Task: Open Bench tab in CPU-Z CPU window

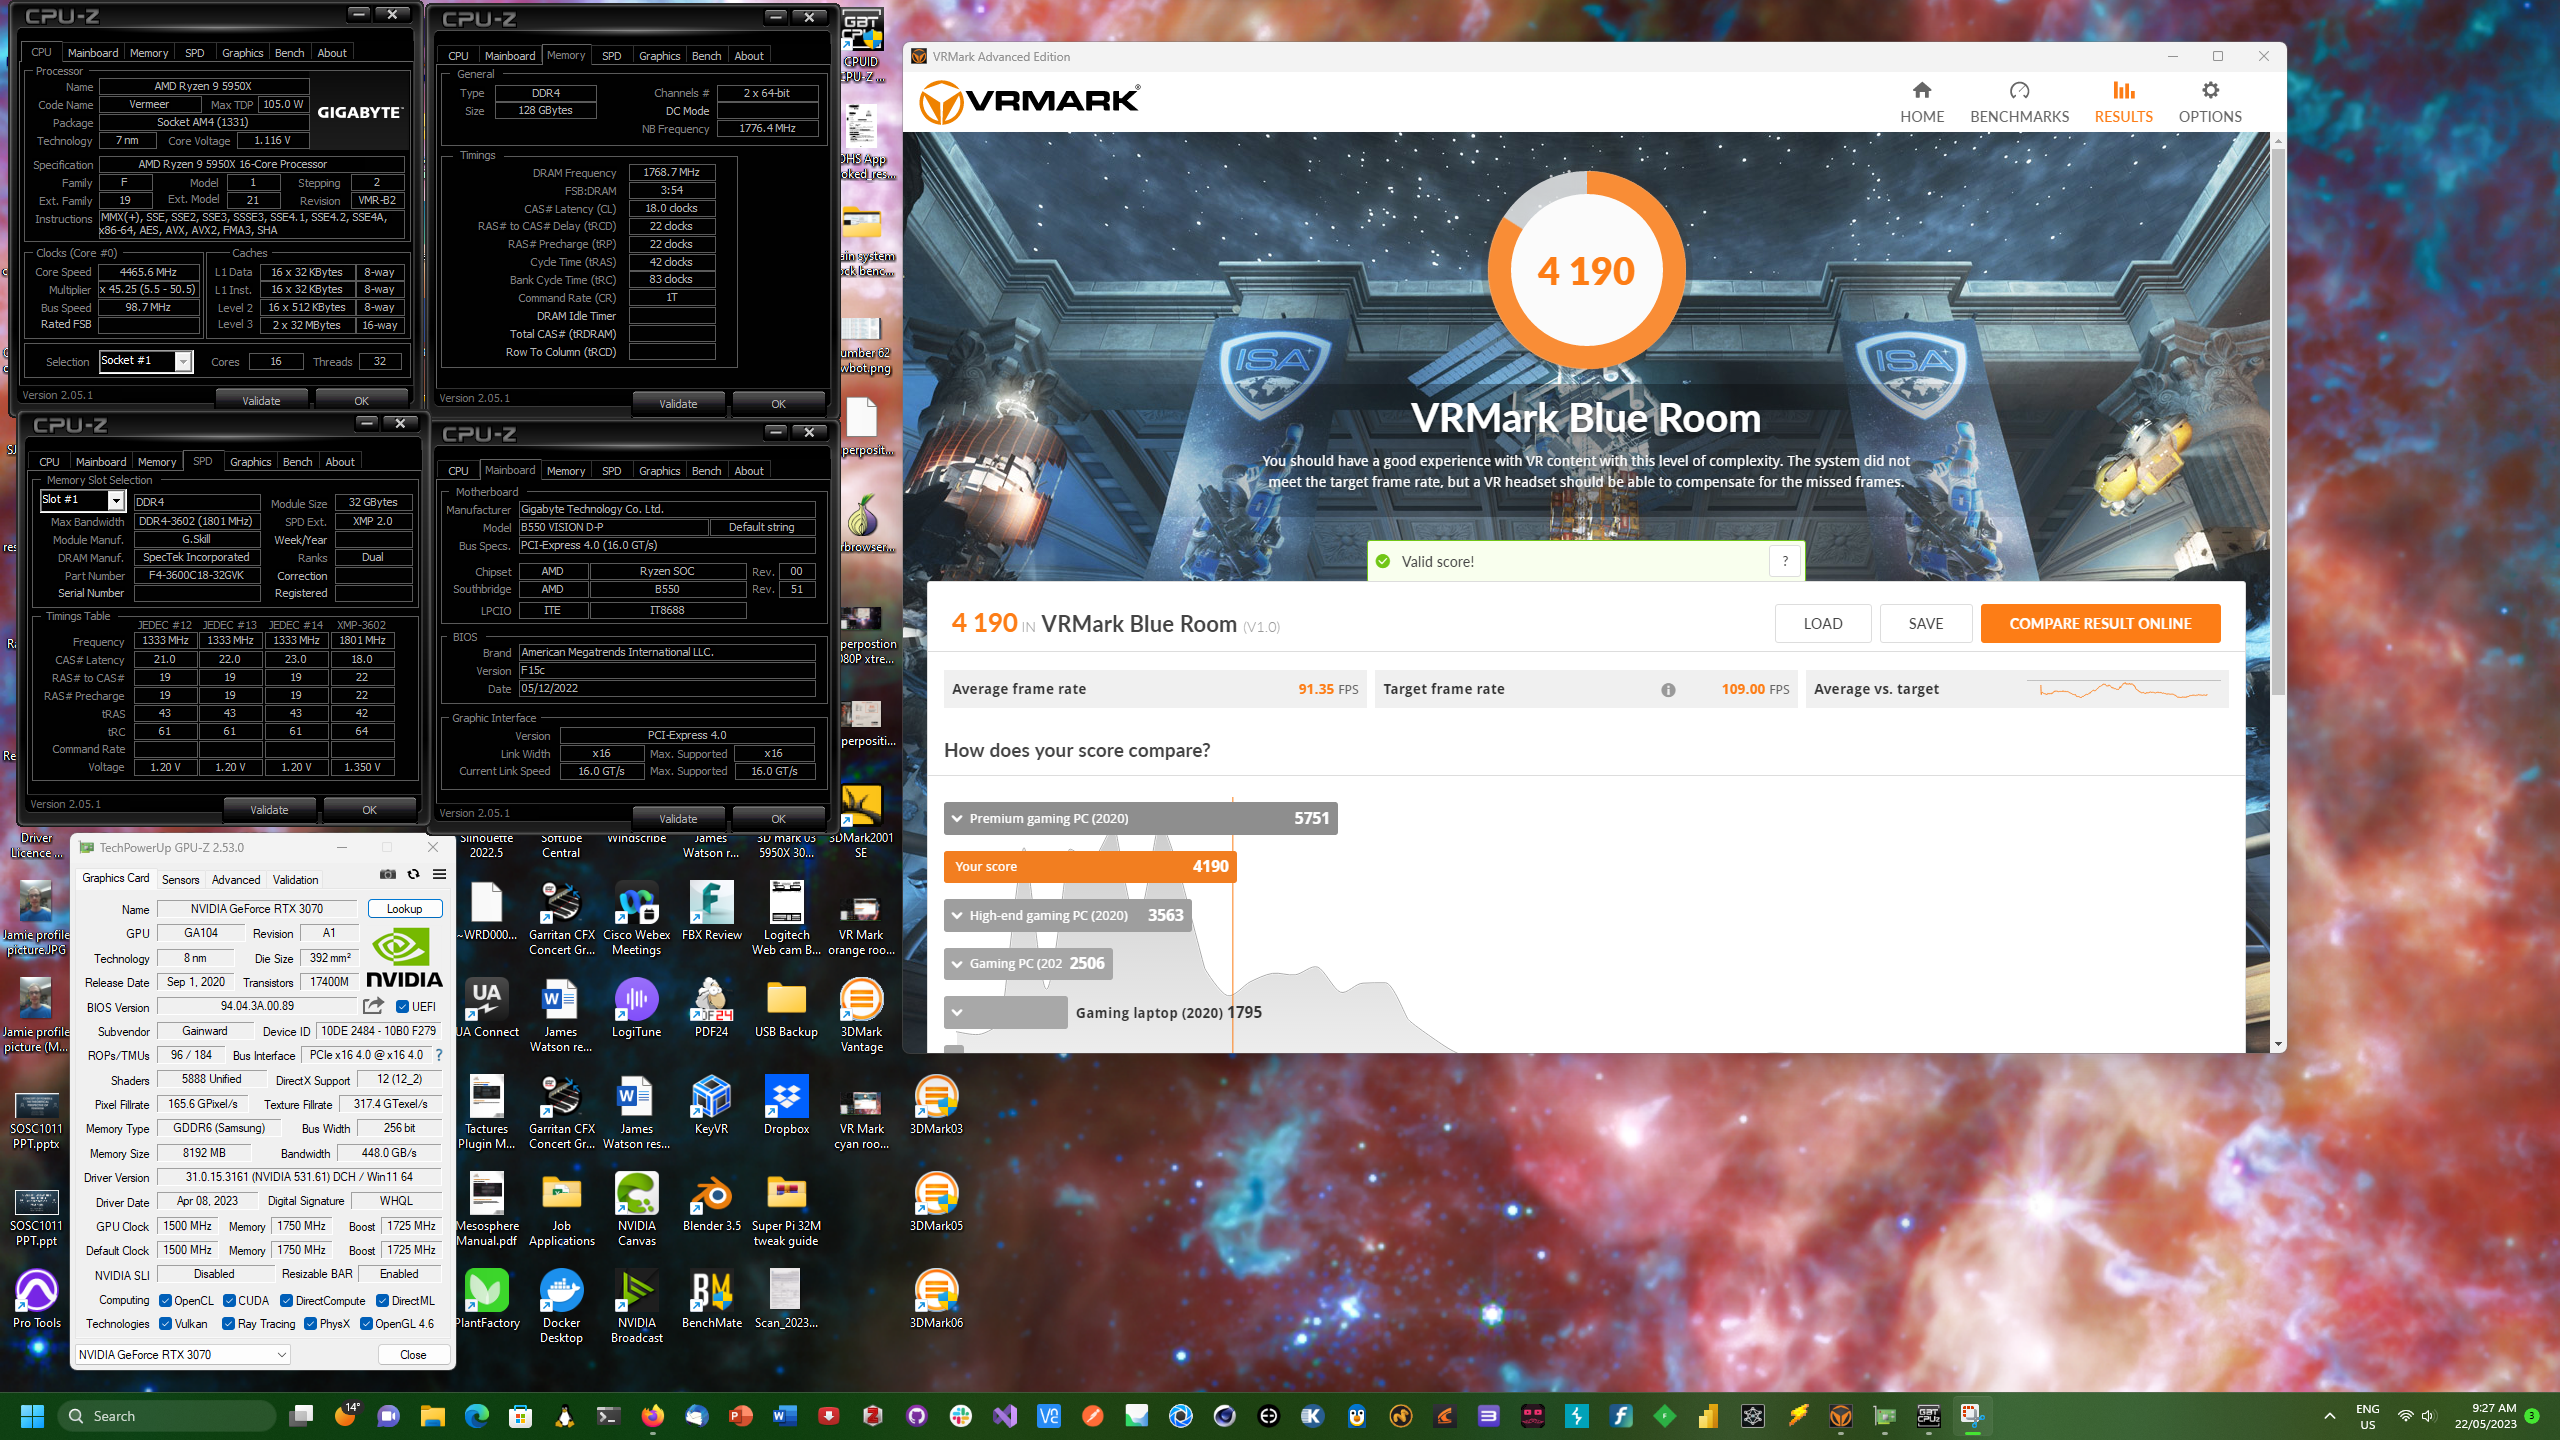Action: pos(289,53)
